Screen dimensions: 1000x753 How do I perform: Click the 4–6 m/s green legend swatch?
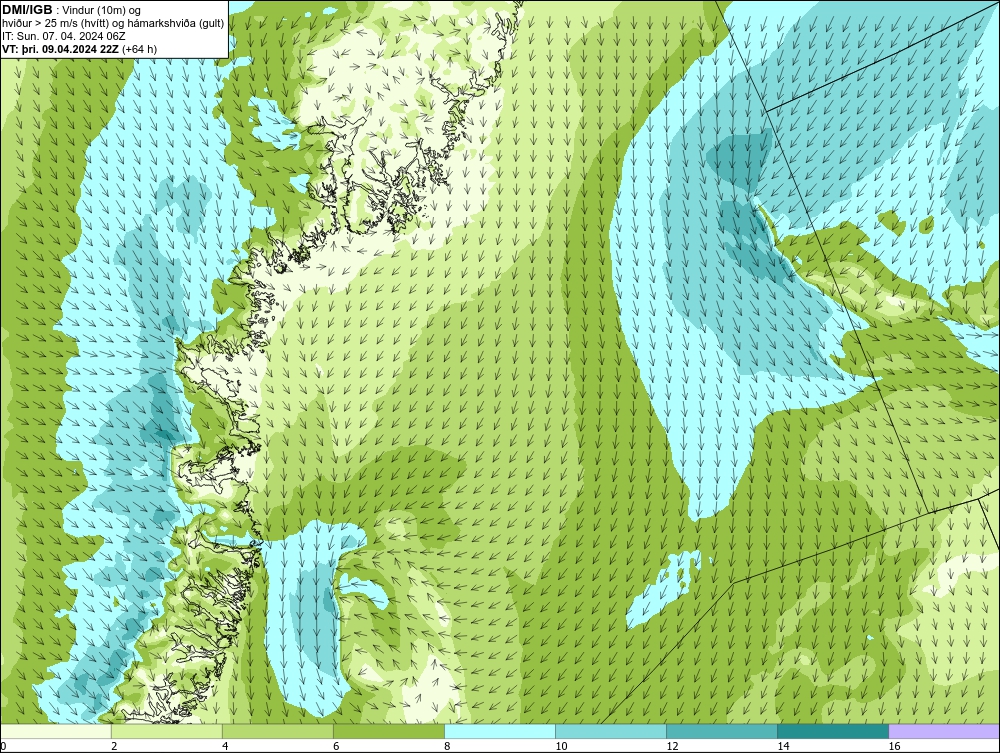278,731
